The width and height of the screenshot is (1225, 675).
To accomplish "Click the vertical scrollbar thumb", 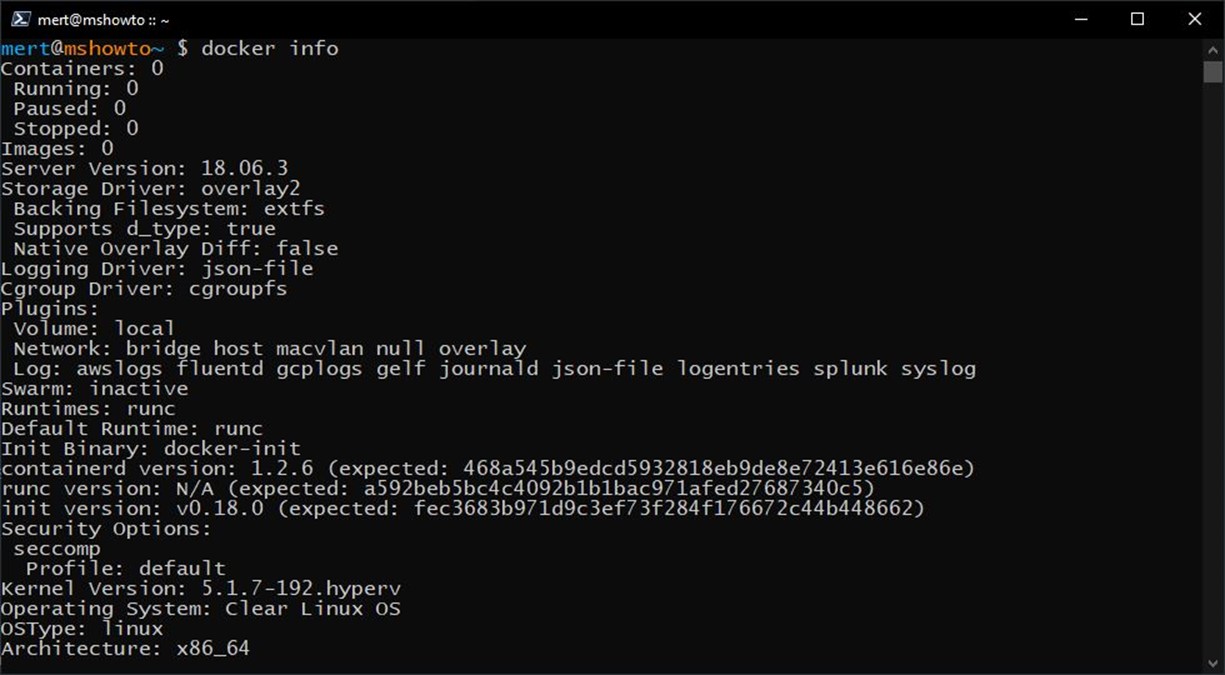I will point(1213,71).
